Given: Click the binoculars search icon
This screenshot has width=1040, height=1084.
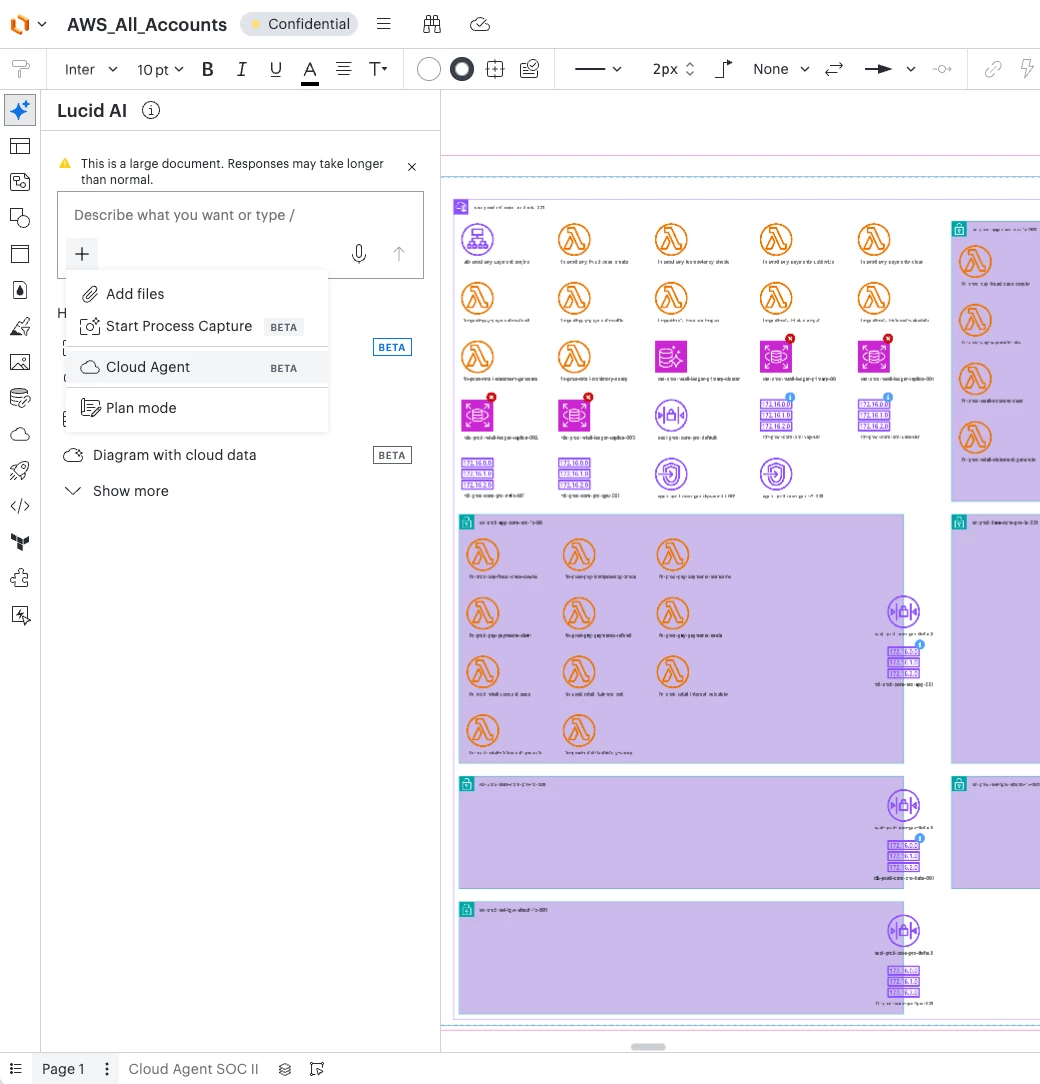Looking at the screenshot, I should pos(431,24).
